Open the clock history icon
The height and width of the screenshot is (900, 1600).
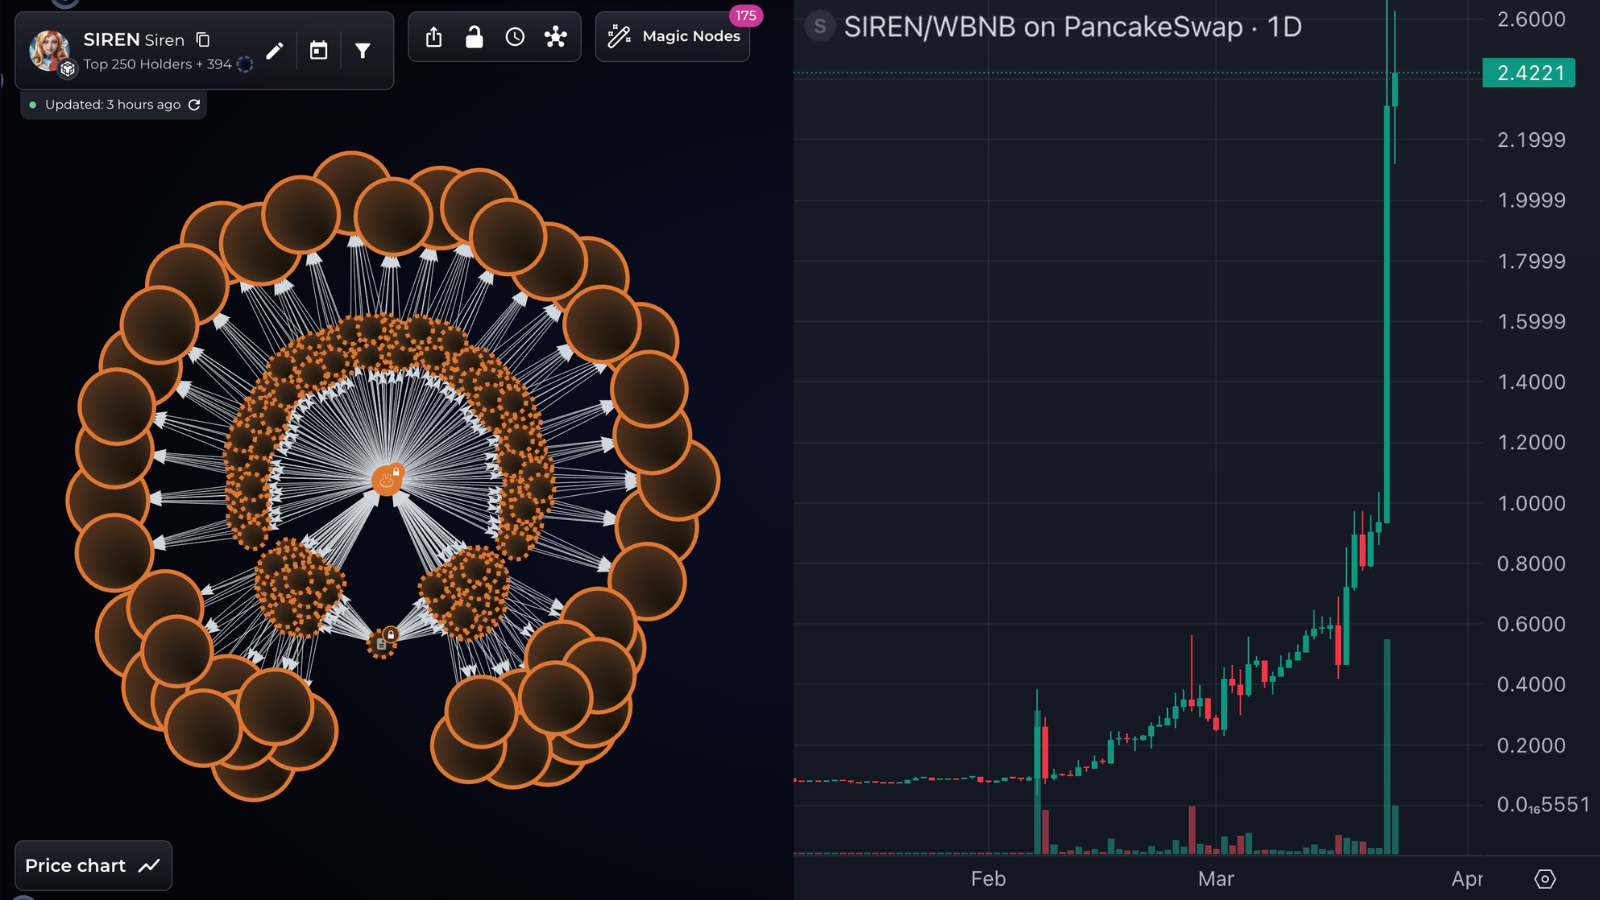(515, 37)
